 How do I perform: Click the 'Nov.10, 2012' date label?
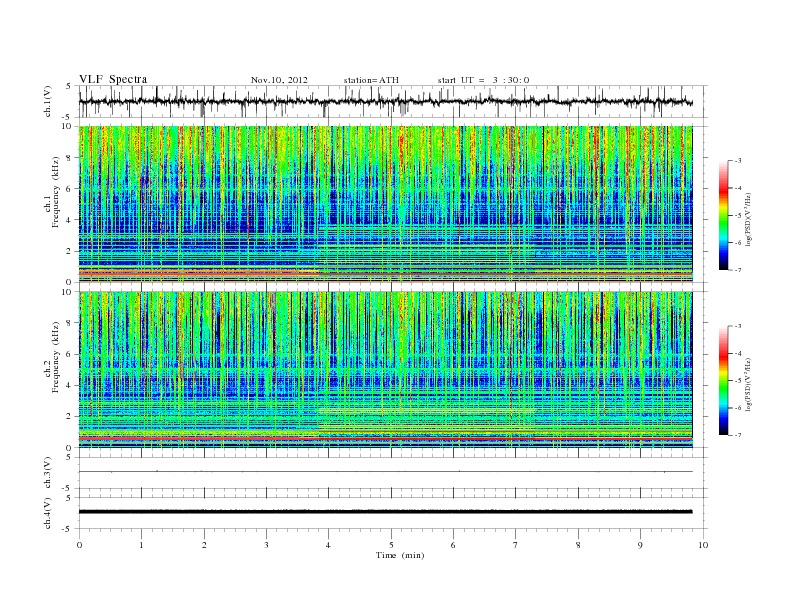pos(279,80)
